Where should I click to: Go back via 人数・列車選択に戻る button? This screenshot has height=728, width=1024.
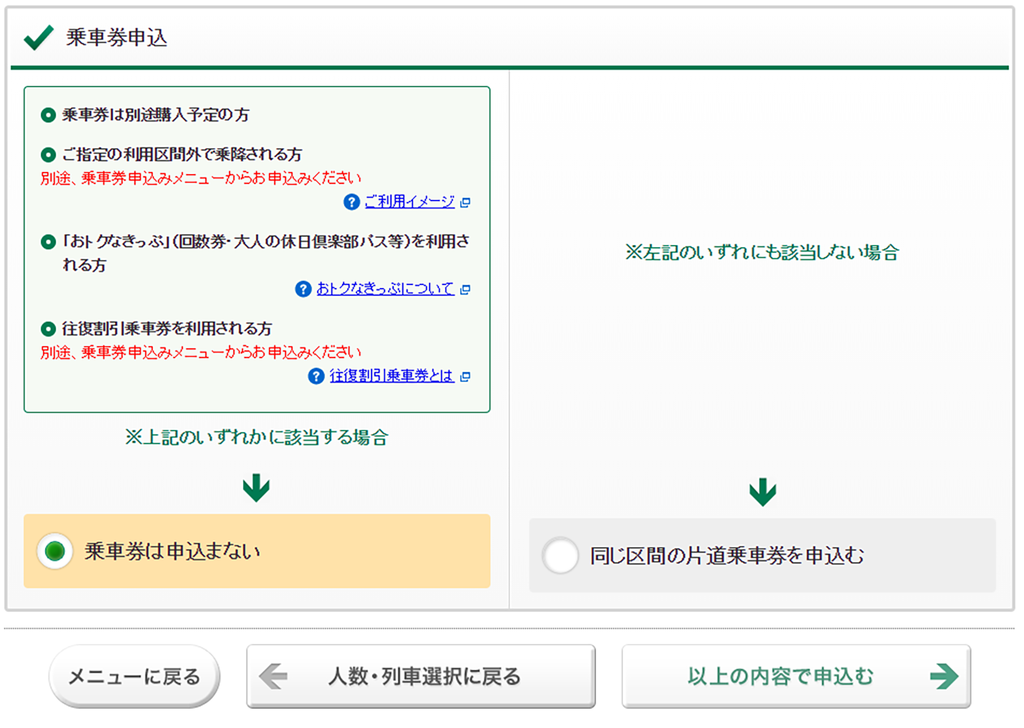pos(421,676)
